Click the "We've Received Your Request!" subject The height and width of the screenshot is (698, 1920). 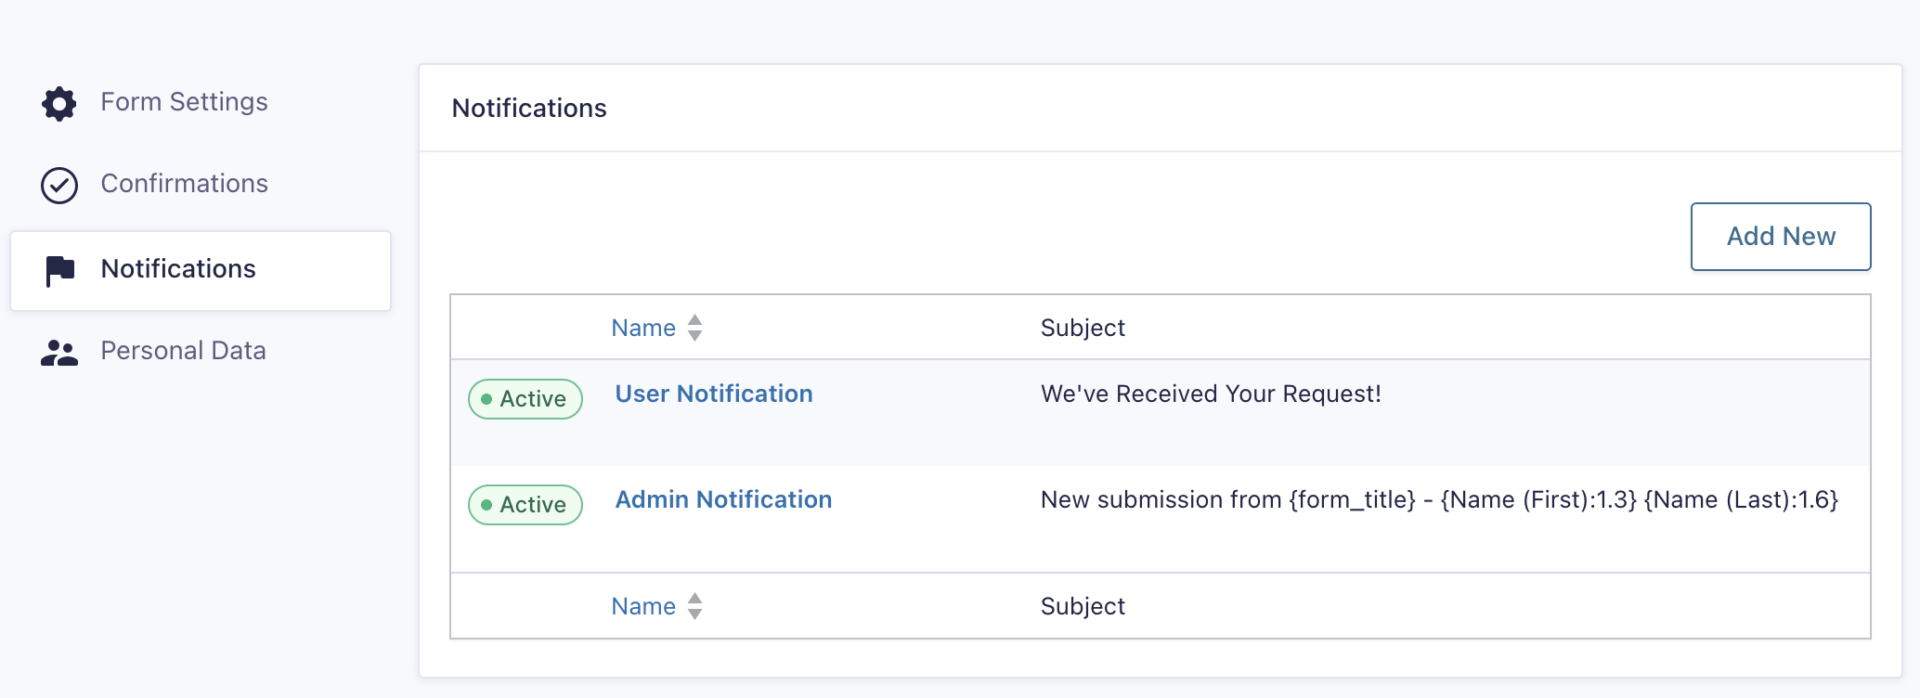(x=1210, y=394)
